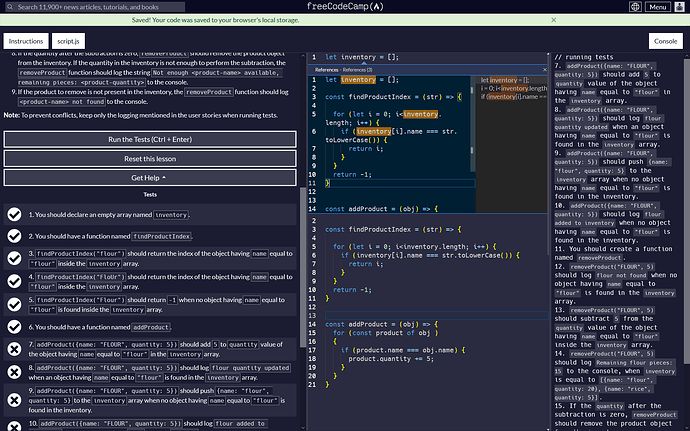Image resolution: width=690 pixels, height=431 pixels.
Task: Toggle the script.js editor panel
Action: [68, 41]
